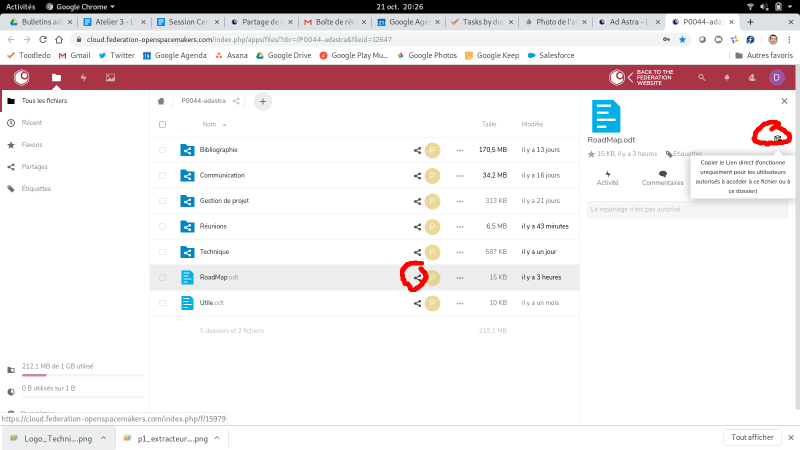Image resolution: width=800 pixels, height=450 pixels.
Task: Click Tout afficher in downloads bar
Action: pyautogui.click(x=753, y=437)
